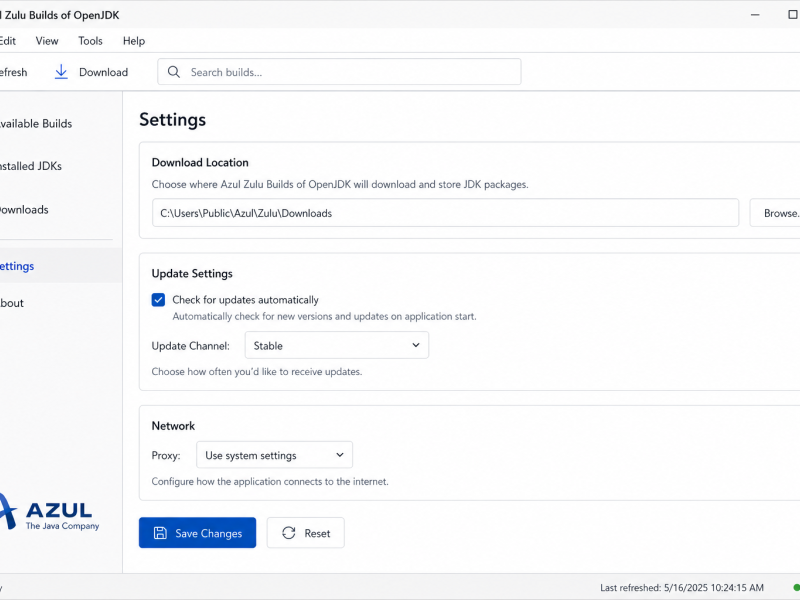800x600 pixels.
Task: Maximize the Azul Zulu window
Action: 793,15
